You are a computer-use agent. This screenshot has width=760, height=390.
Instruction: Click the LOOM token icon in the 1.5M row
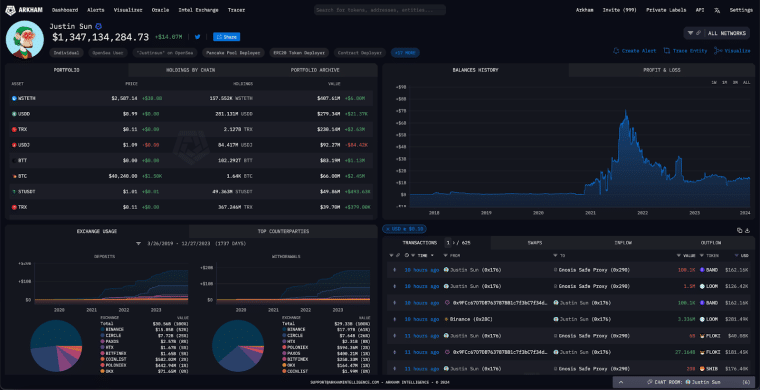[702, 286]
